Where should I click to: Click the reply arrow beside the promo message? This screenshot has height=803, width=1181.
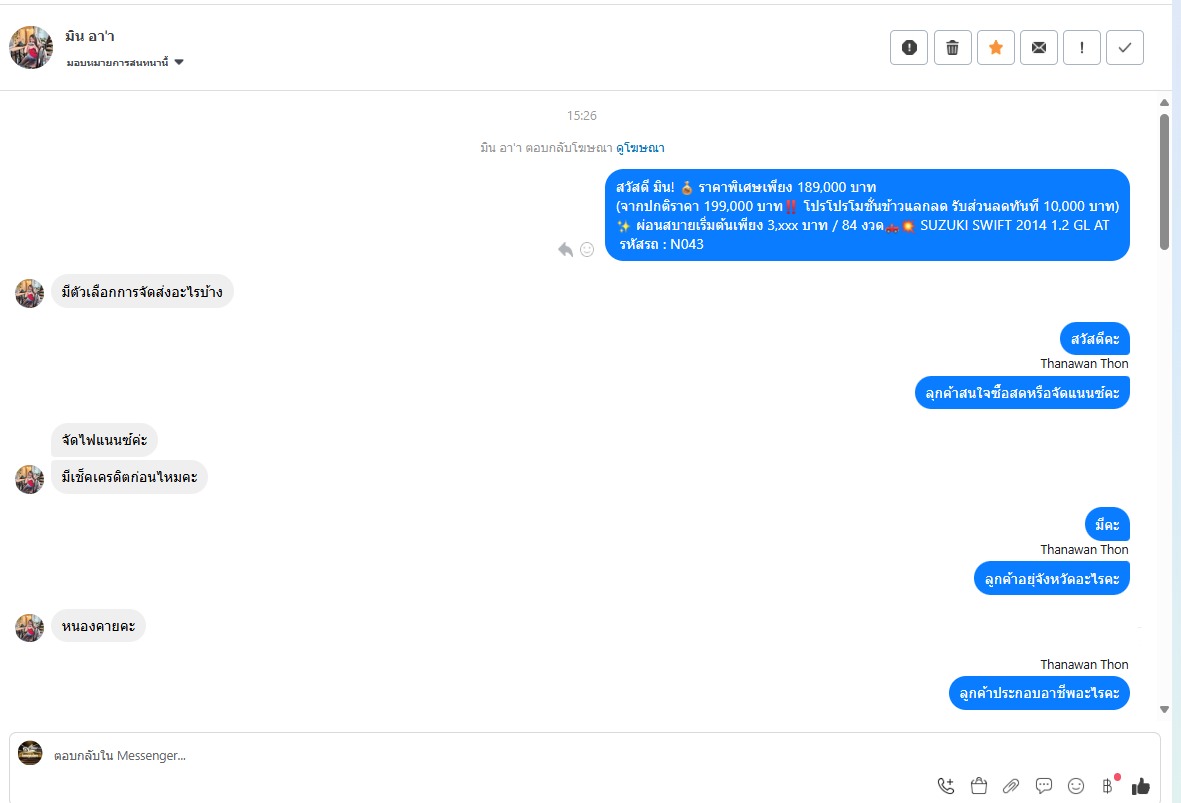[566, 249]
